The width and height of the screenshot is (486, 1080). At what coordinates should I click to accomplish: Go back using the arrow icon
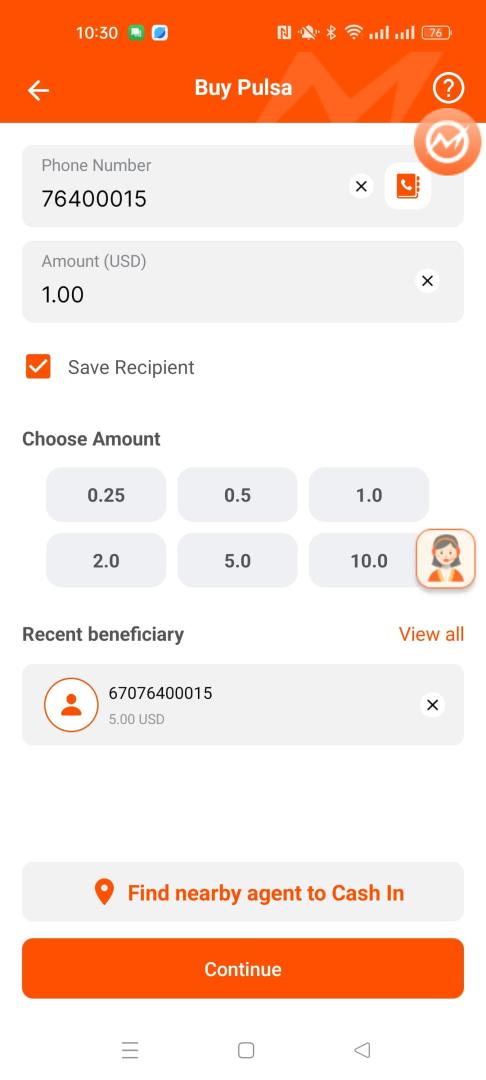[x=39, y=90]
